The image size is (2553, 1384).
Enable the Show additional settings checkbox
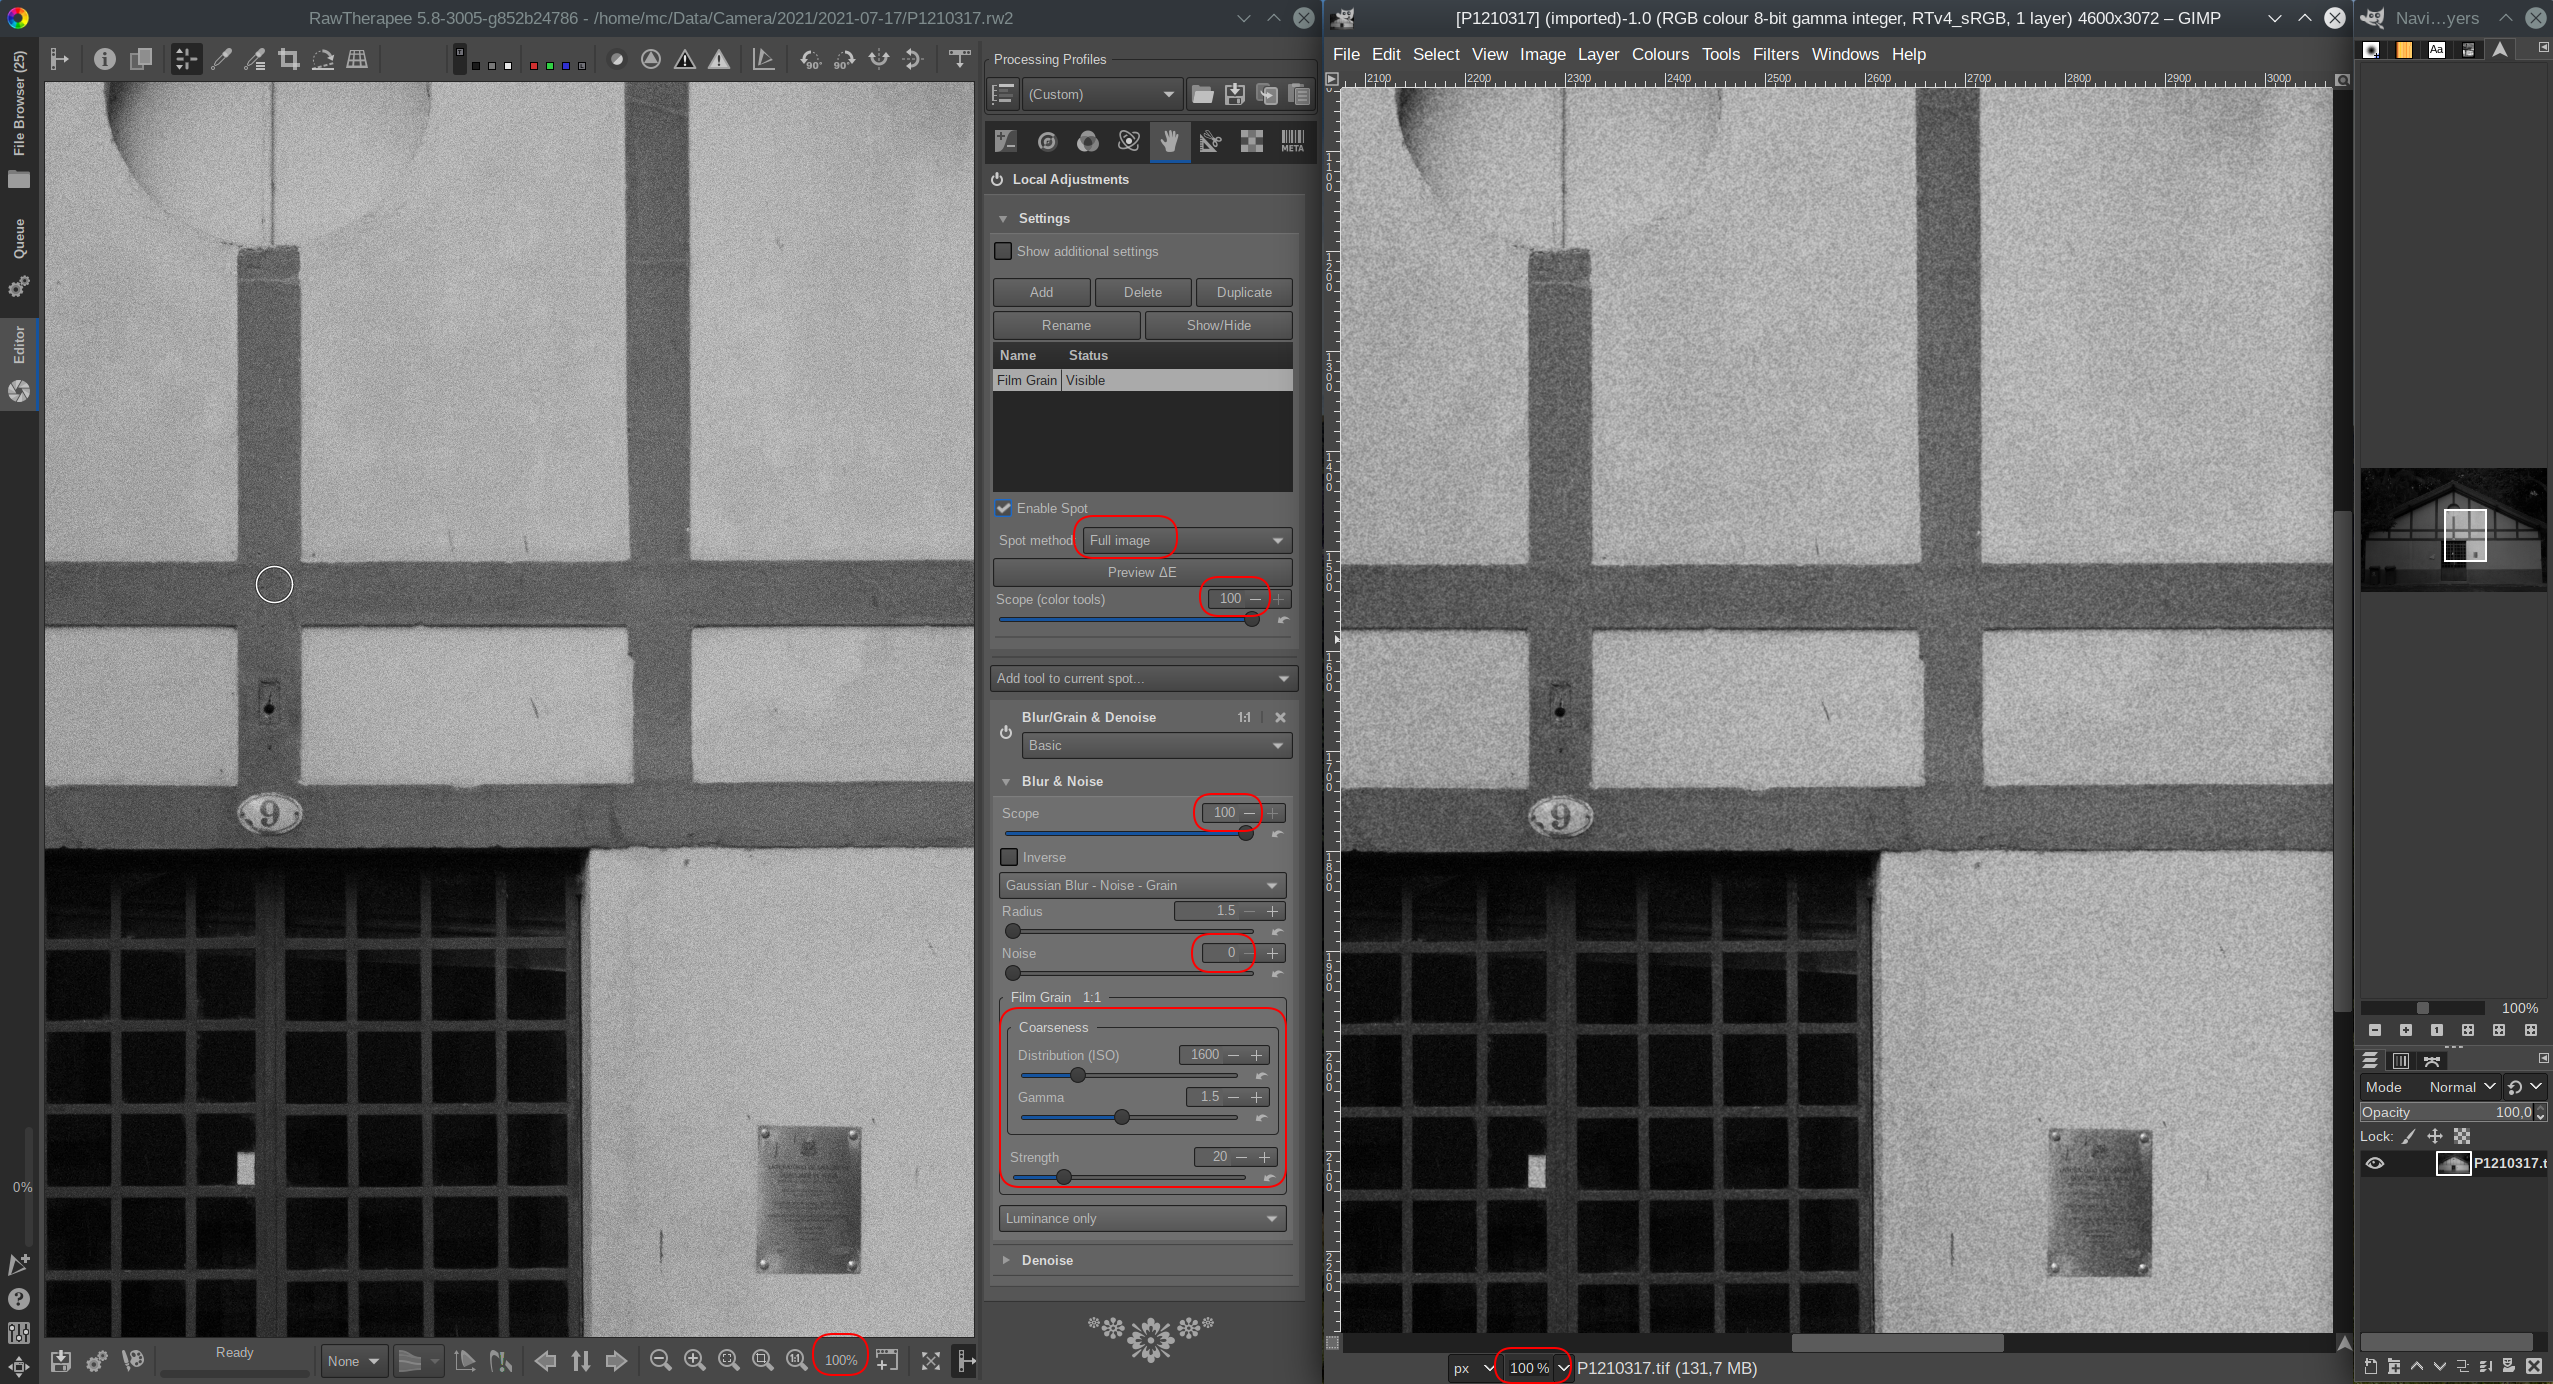coord(1003,251)
